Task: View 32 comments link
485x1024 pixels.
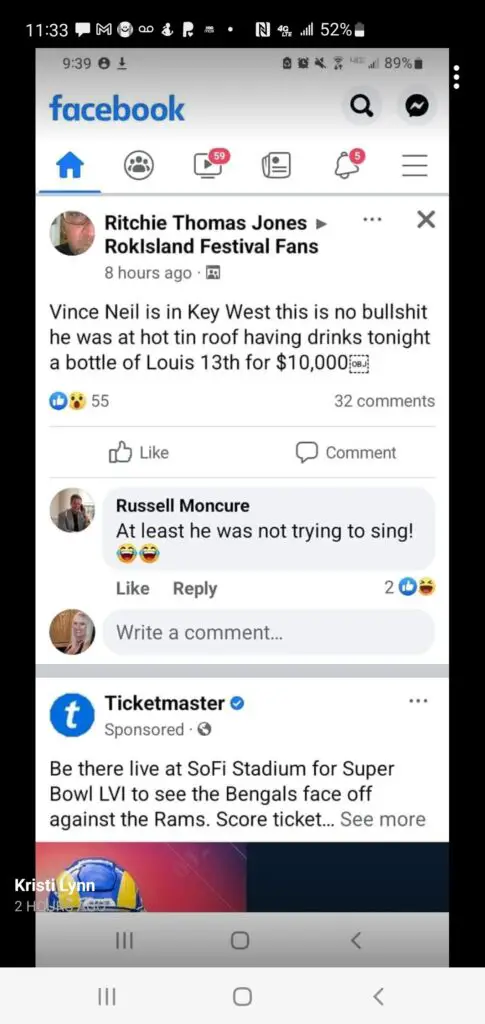Action: point(384,401)
